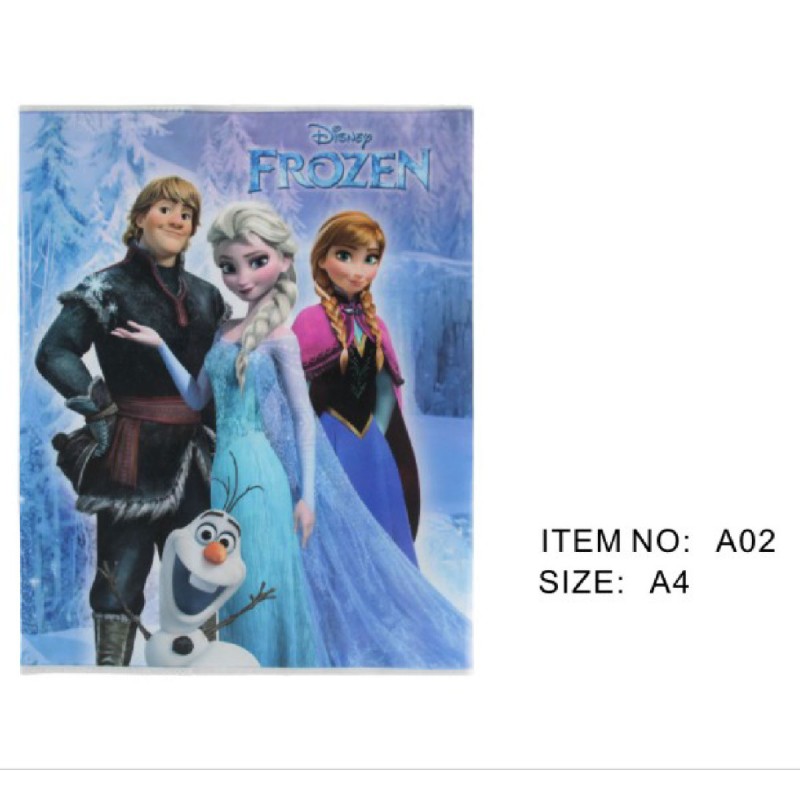Click the SIZE: label
This screenshot has width=800, height=800.
point(582,582)
